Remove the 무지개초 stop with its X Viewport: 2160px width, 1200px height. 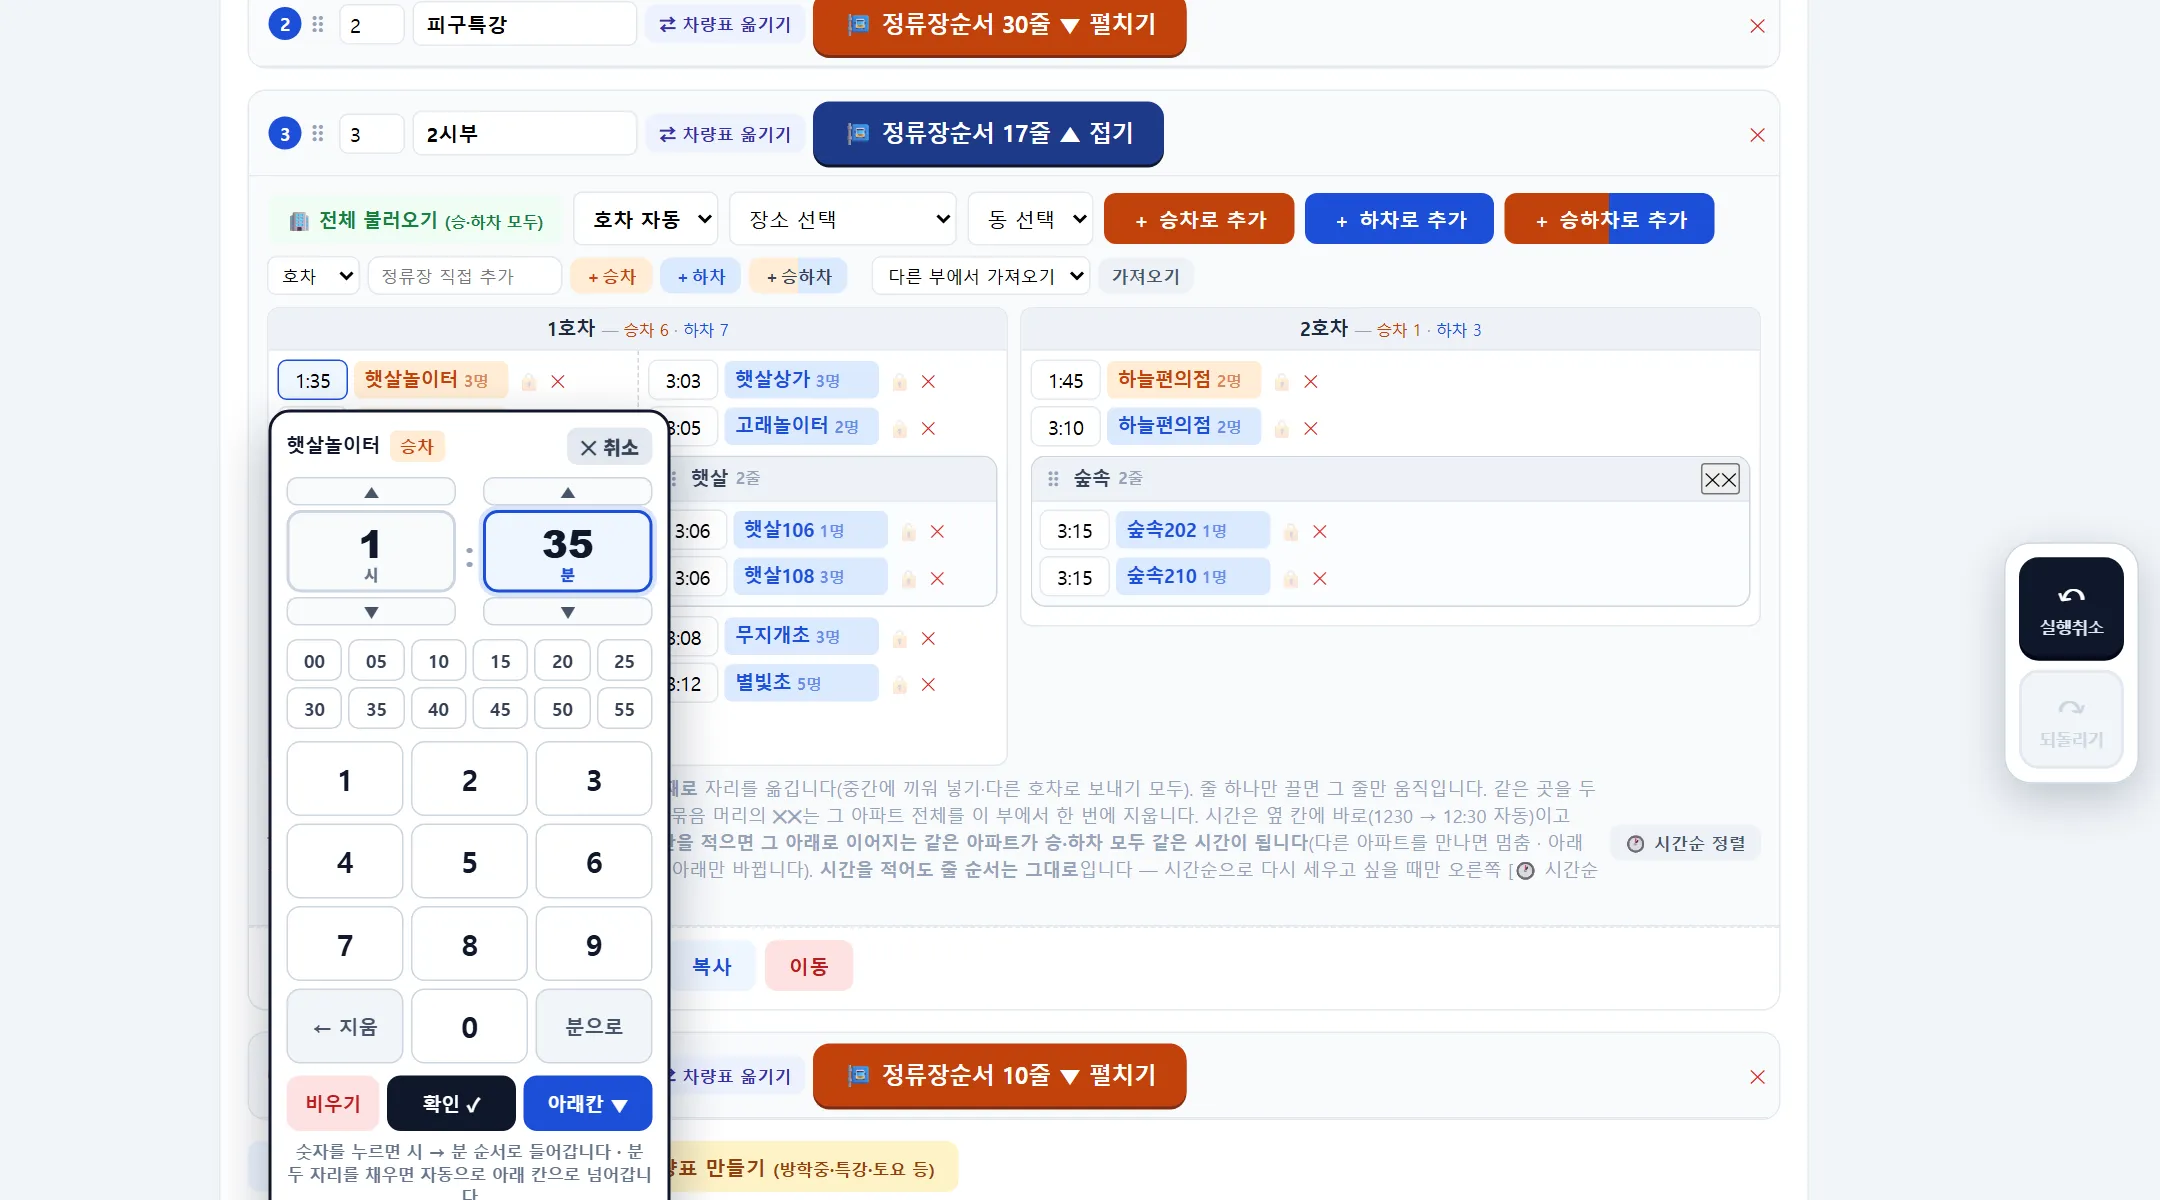coord(928,638)
